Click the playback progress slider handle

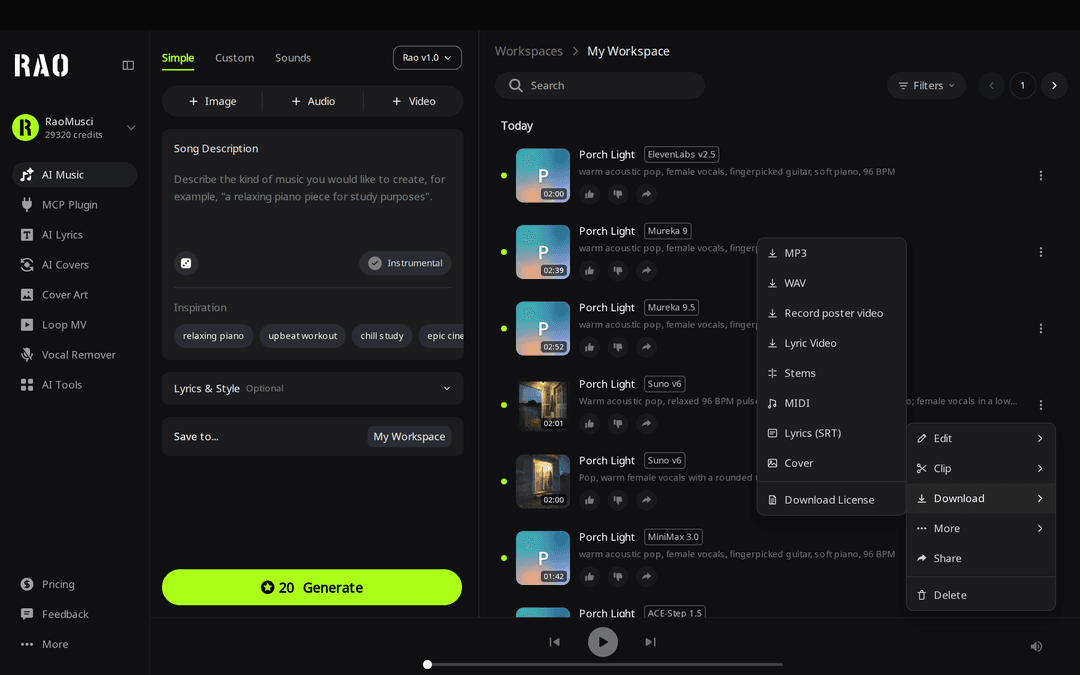pyautogui.click(x=428, y=665)
